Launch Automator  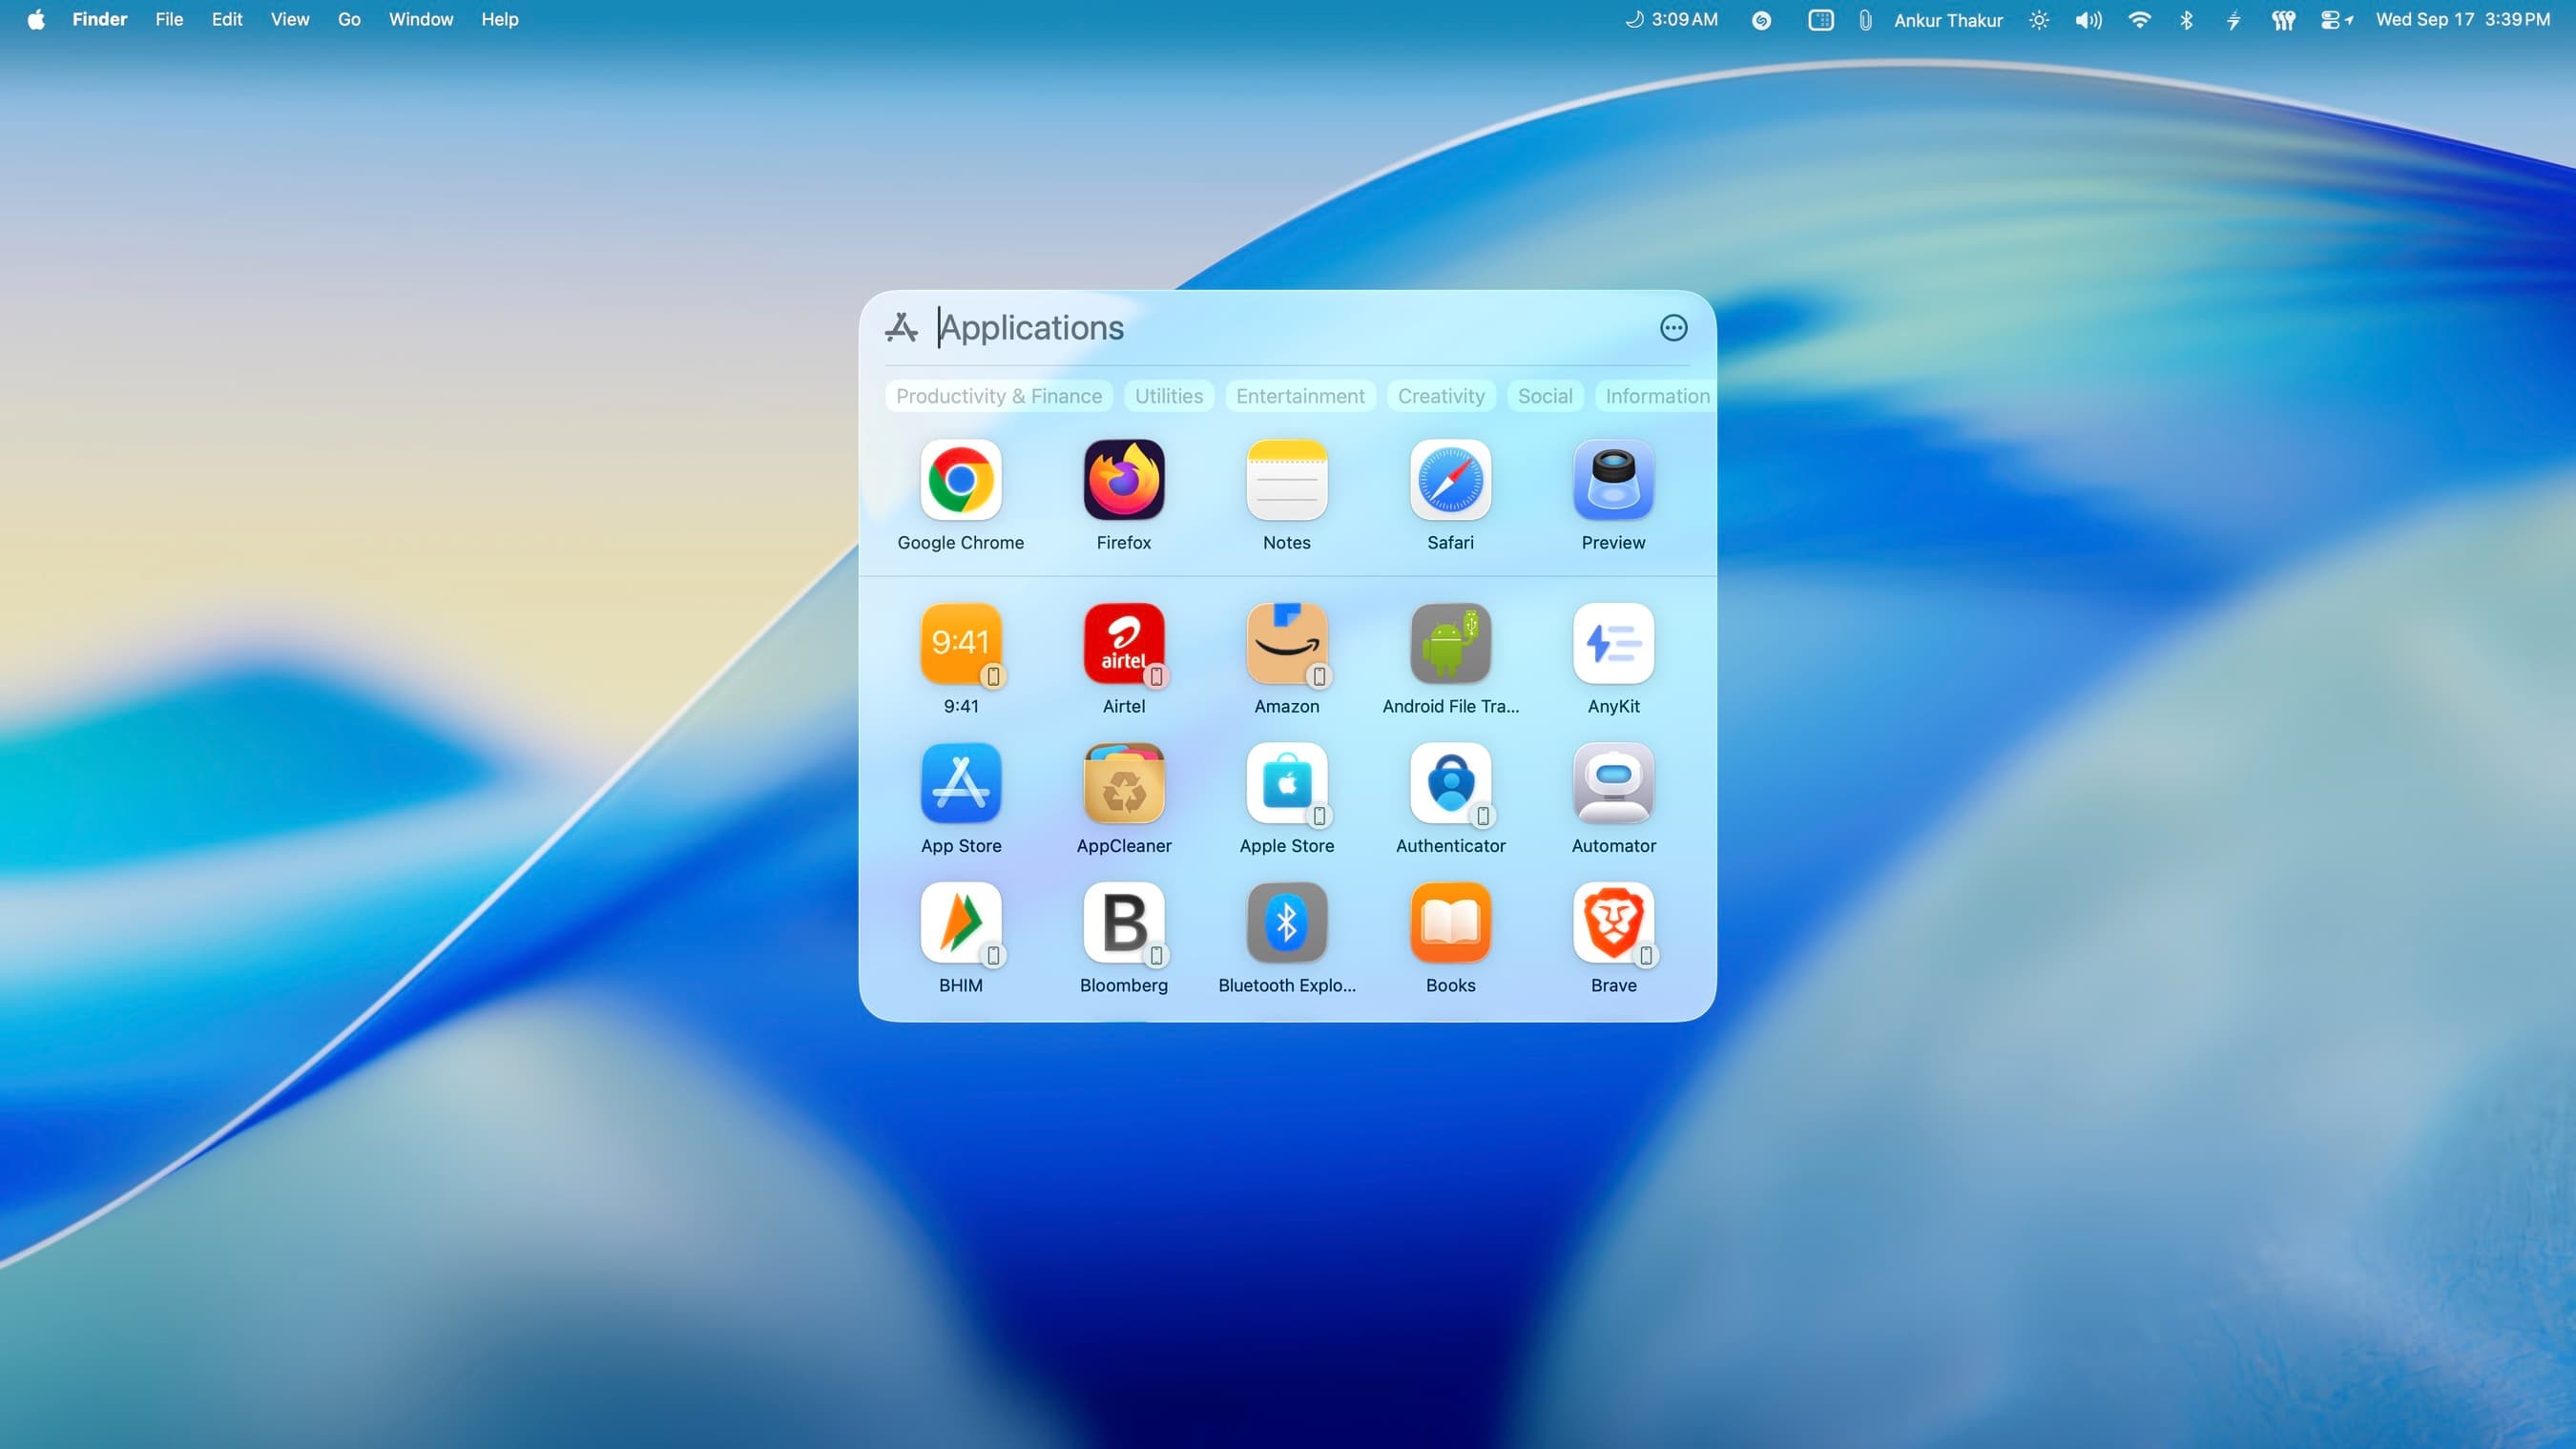1613,783
